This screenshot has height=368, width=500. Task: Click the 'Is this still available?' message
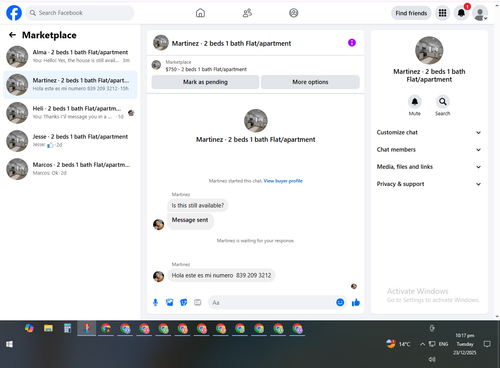click(x=198, y=205)
